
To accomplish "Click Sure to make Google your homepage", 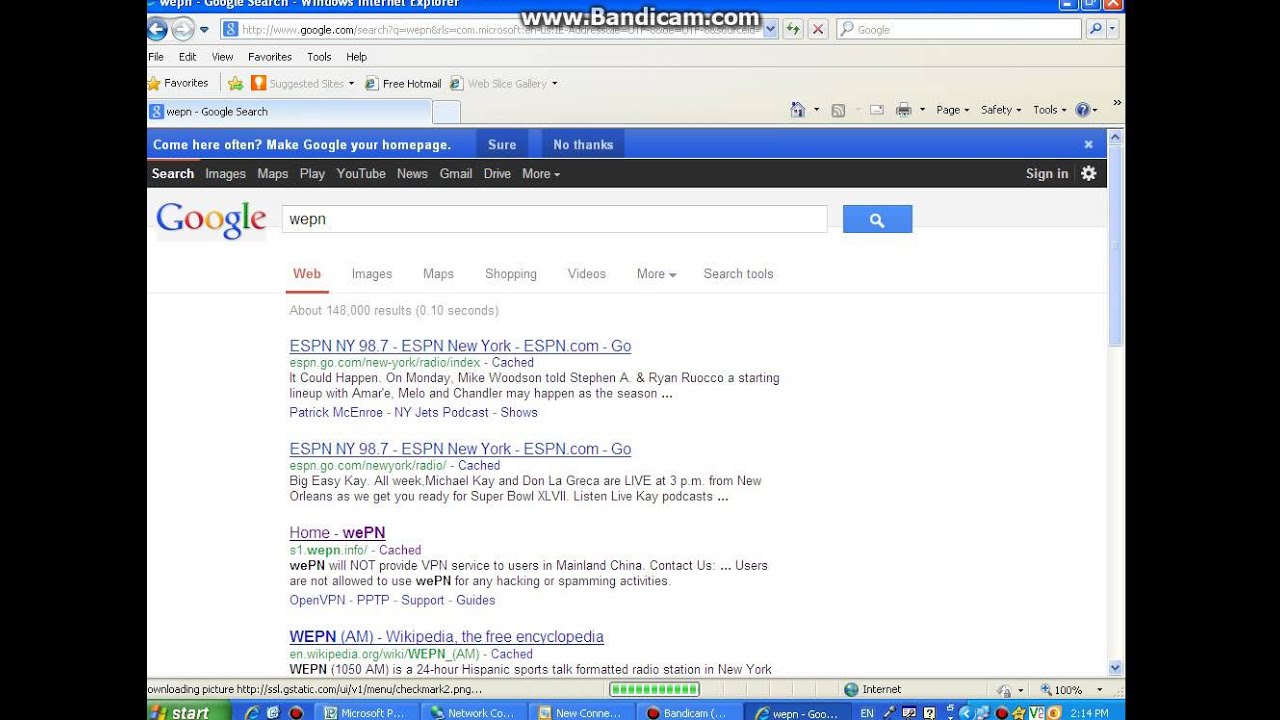I will (502, 145).
